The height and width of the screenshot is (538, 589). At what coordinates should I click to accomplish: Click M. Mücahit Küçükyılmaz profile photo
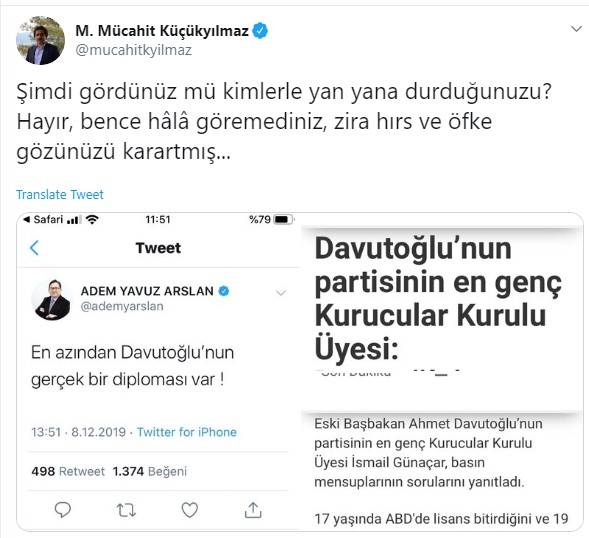(x=40, y=40)
